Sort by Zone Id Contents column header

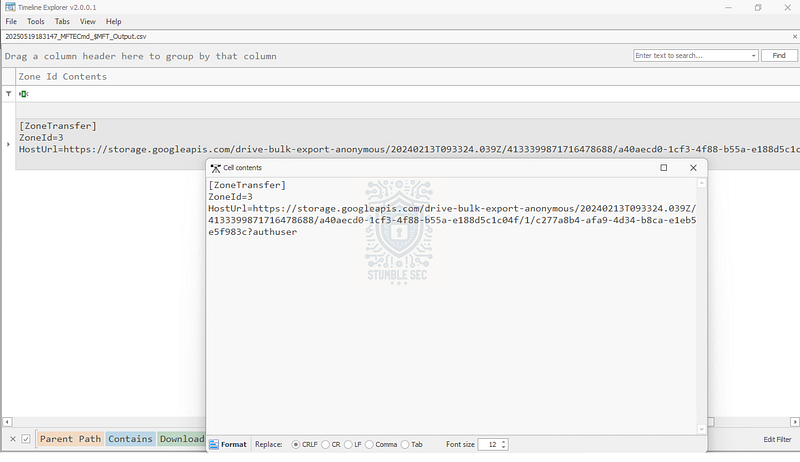tap(63, 76)
